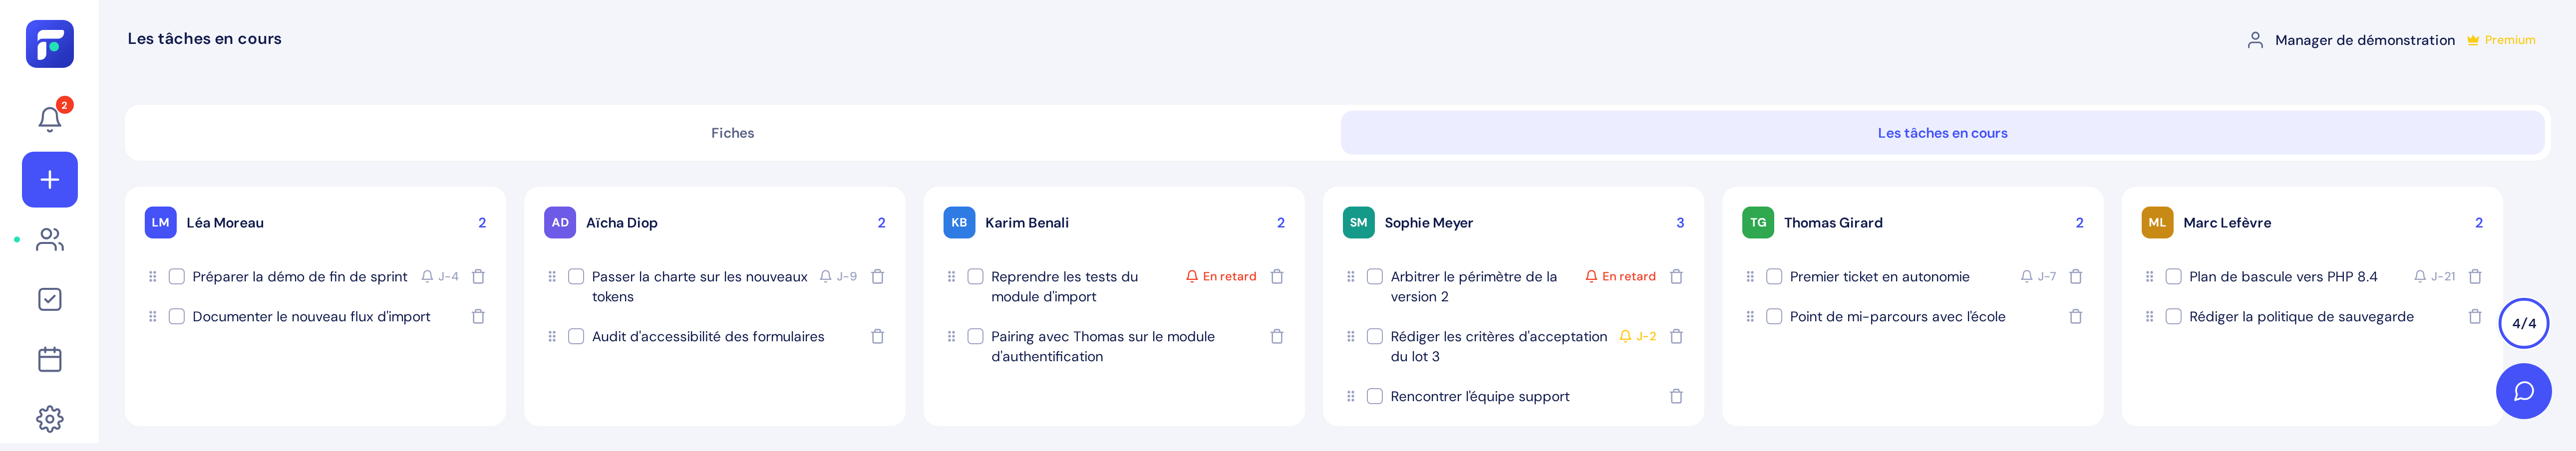This screenshot has height=451, width=2576.
Task: Tick Point de mi-parcours avec l'école checkbox
Action: (x=1774, y=316)
